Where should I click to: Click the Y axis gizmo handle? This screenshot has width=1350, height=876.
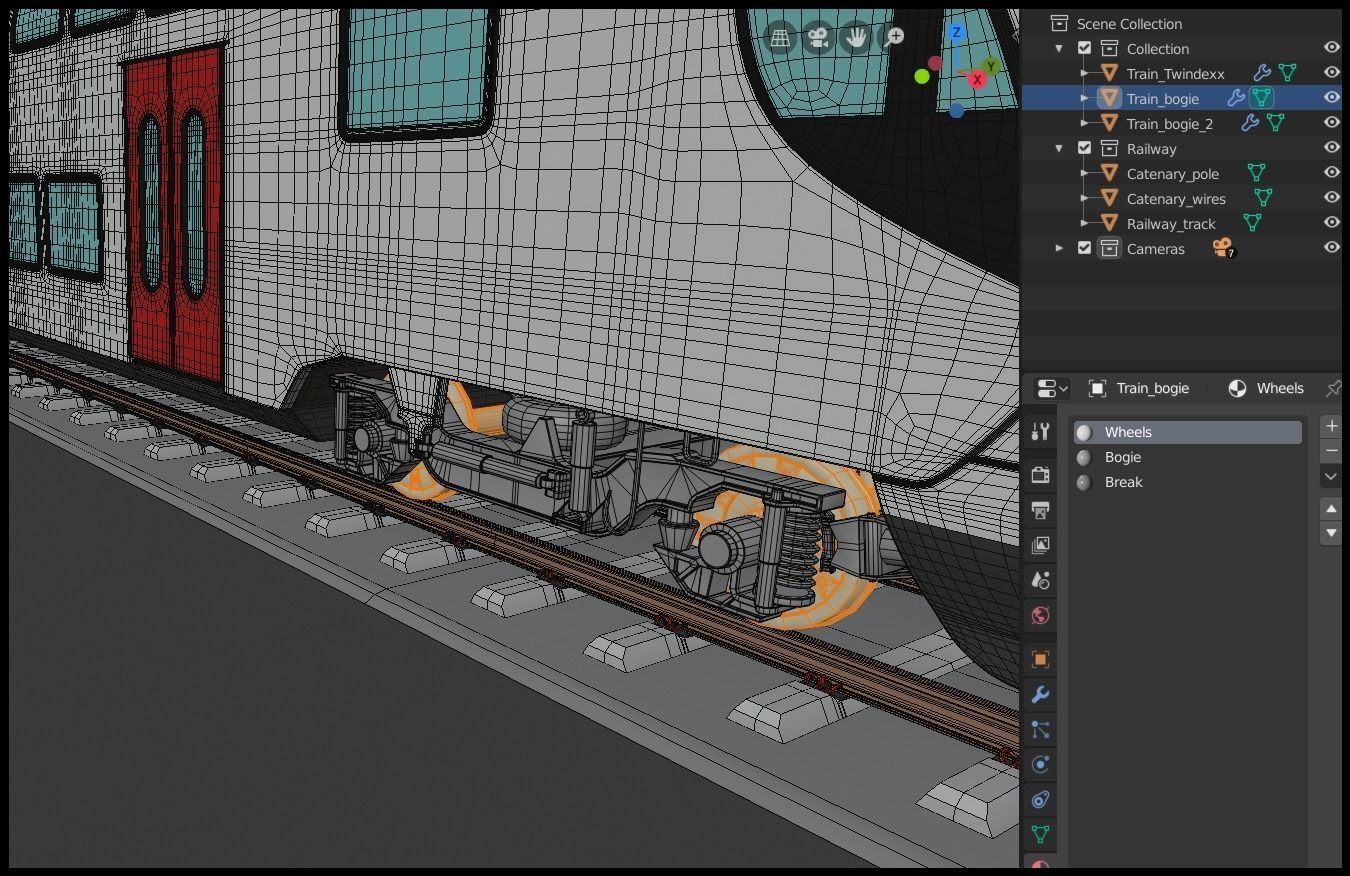pyautogui.click(x=990, y=66)
